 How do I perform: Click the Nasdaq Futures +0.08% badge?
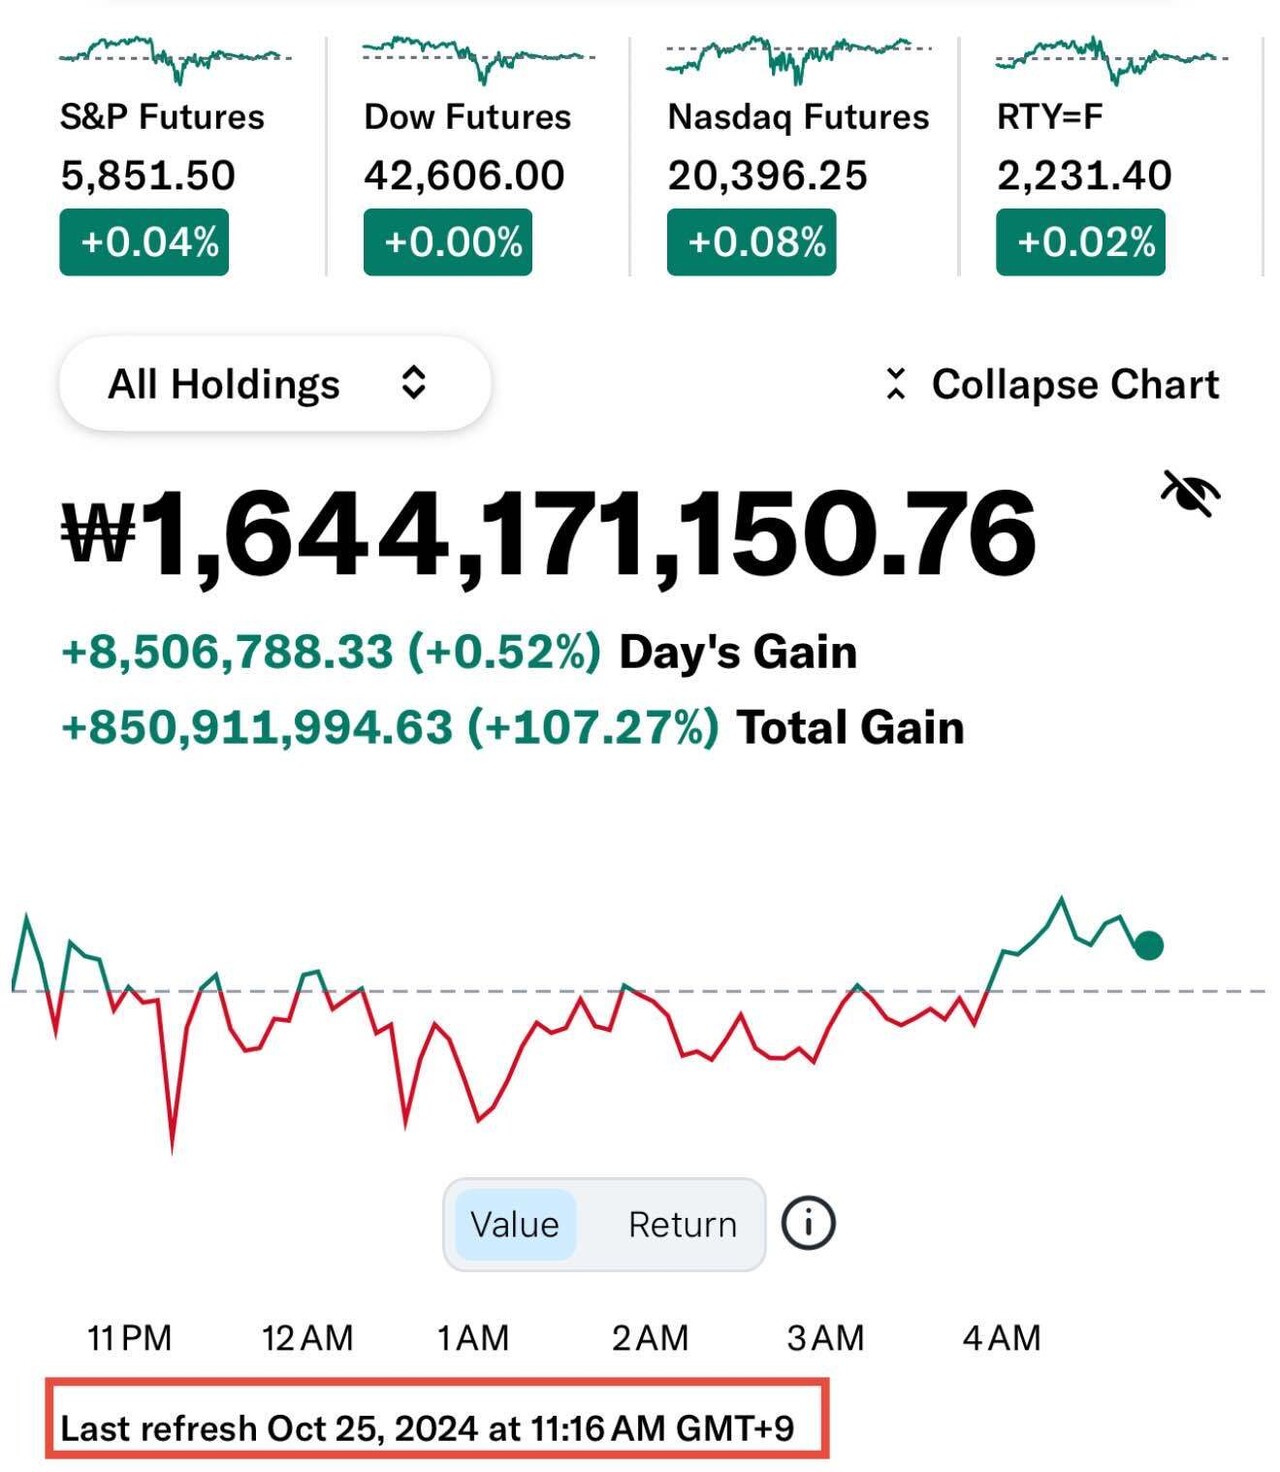click(x=752, y=242)
